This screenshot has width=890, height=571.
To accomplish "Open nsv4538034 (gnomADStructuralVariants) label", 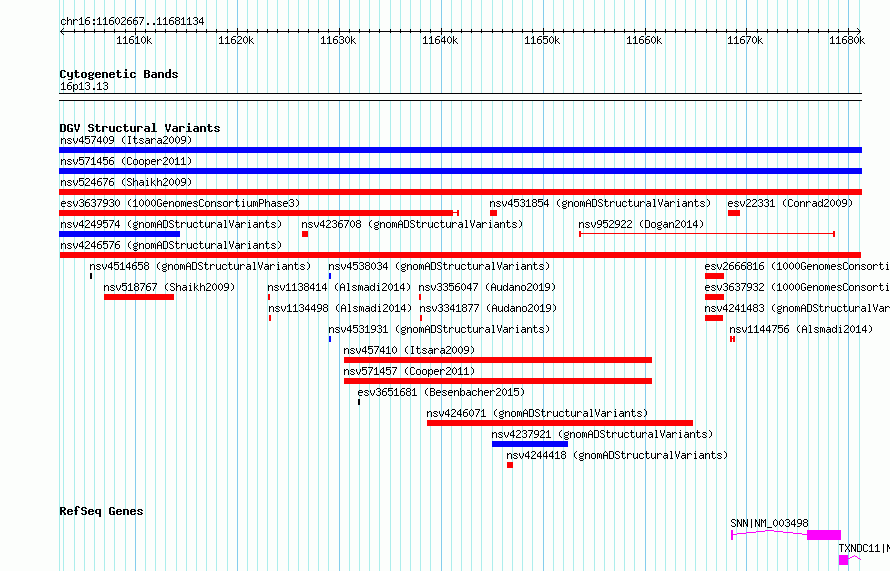I will (439, 266).
